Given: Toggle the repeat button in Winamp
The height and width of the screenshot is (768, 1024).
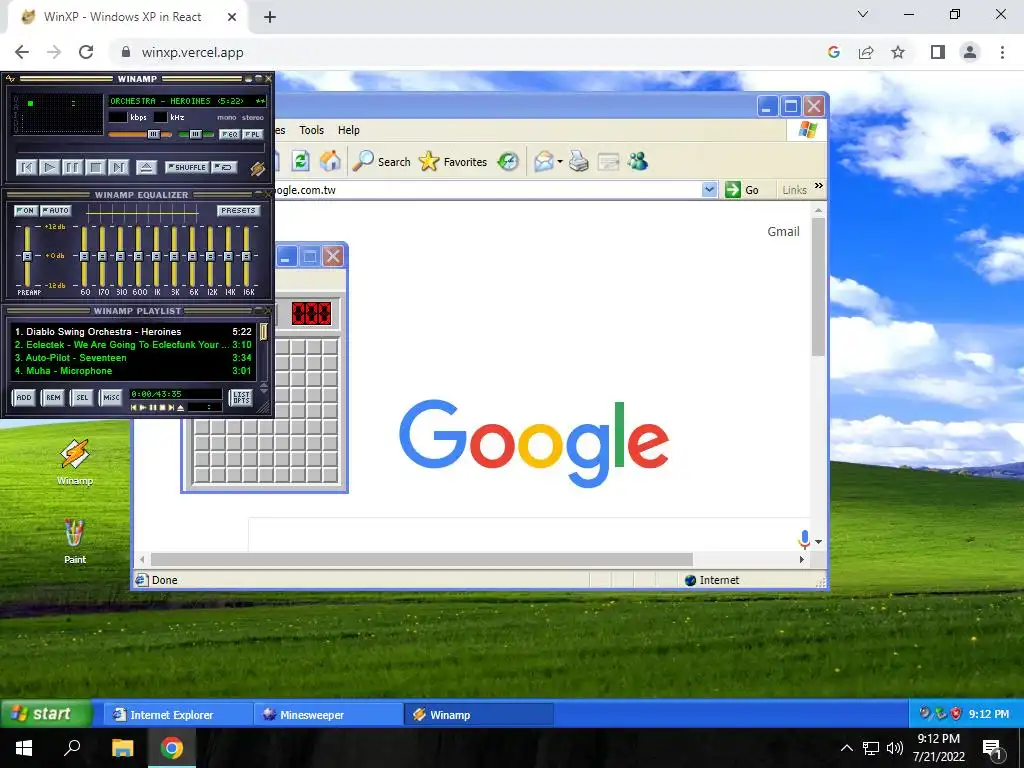Looking at the screenshot, I should coord(224,168).
